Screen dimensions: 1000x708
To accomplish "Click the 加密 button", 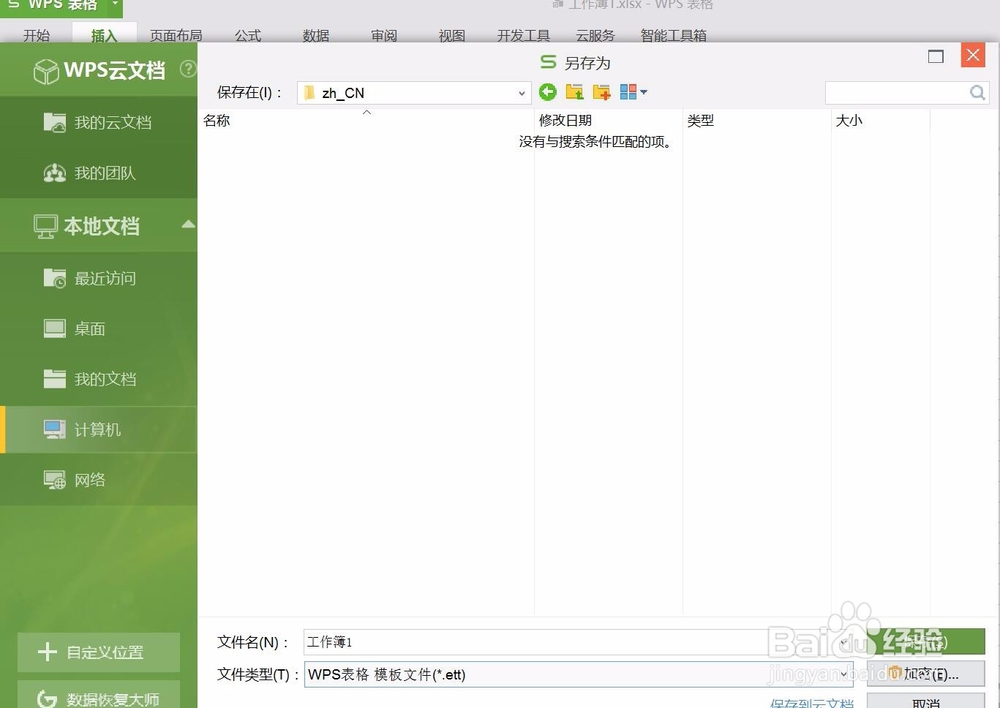I will pyautogui.click(x=925, y=674).
